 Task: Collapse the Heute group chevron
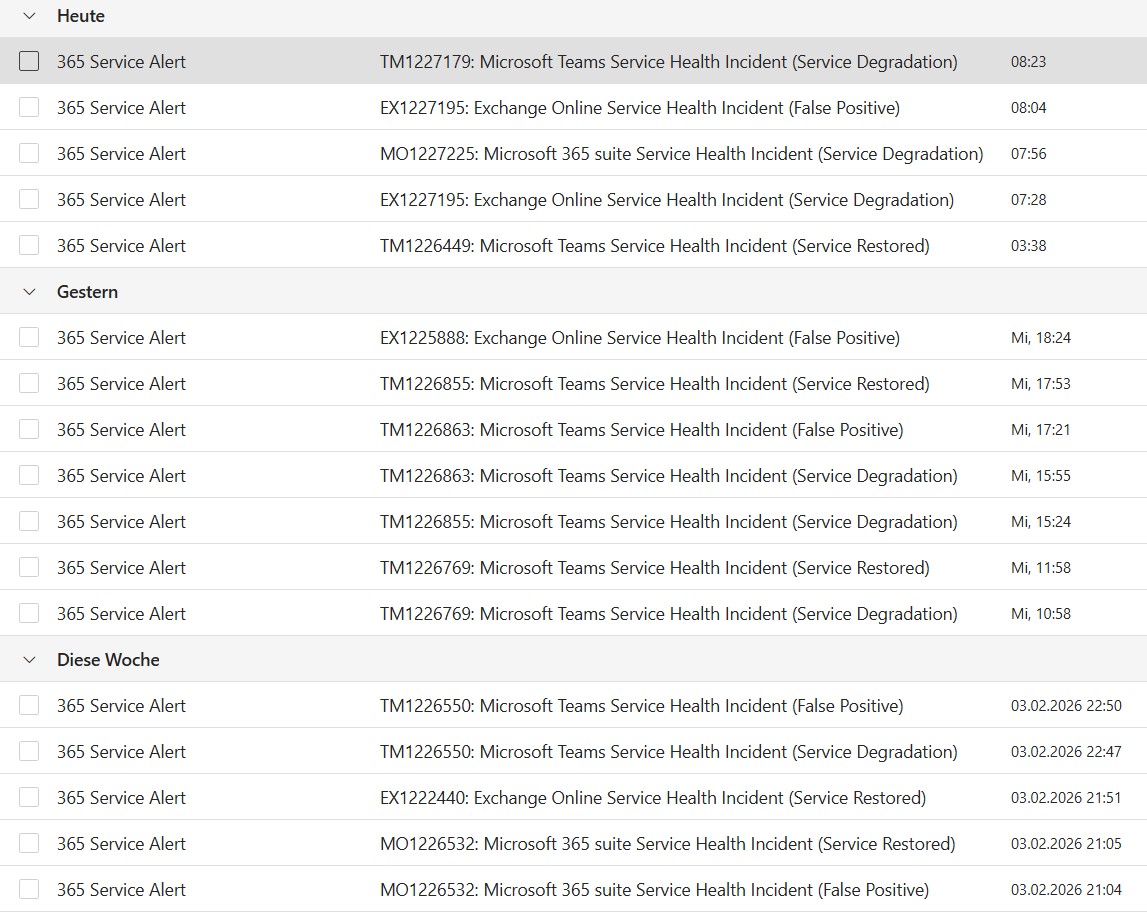[29, 16]
